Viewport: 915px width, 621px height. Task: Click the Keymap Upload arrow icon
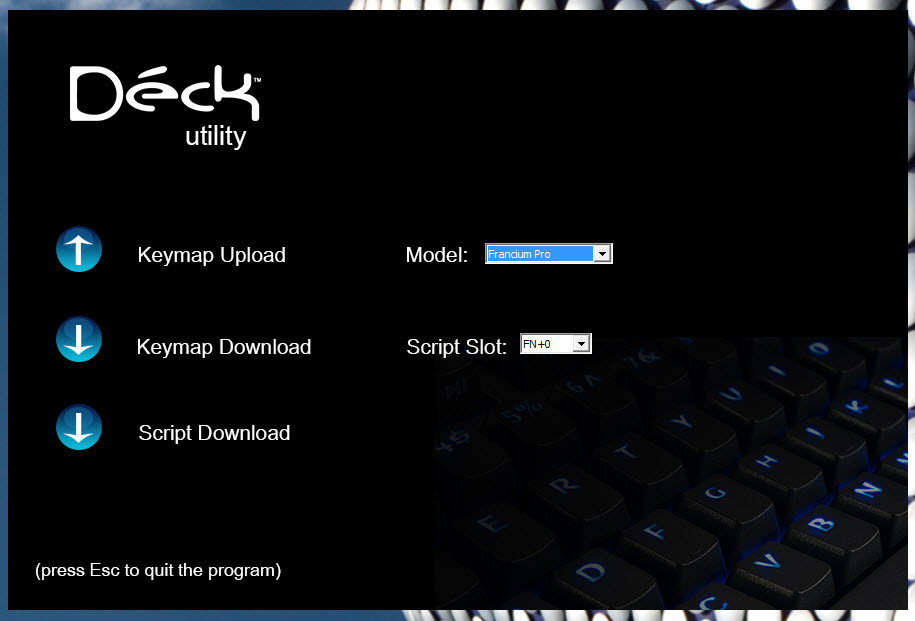pyautogui.click(x=79, y=249)
